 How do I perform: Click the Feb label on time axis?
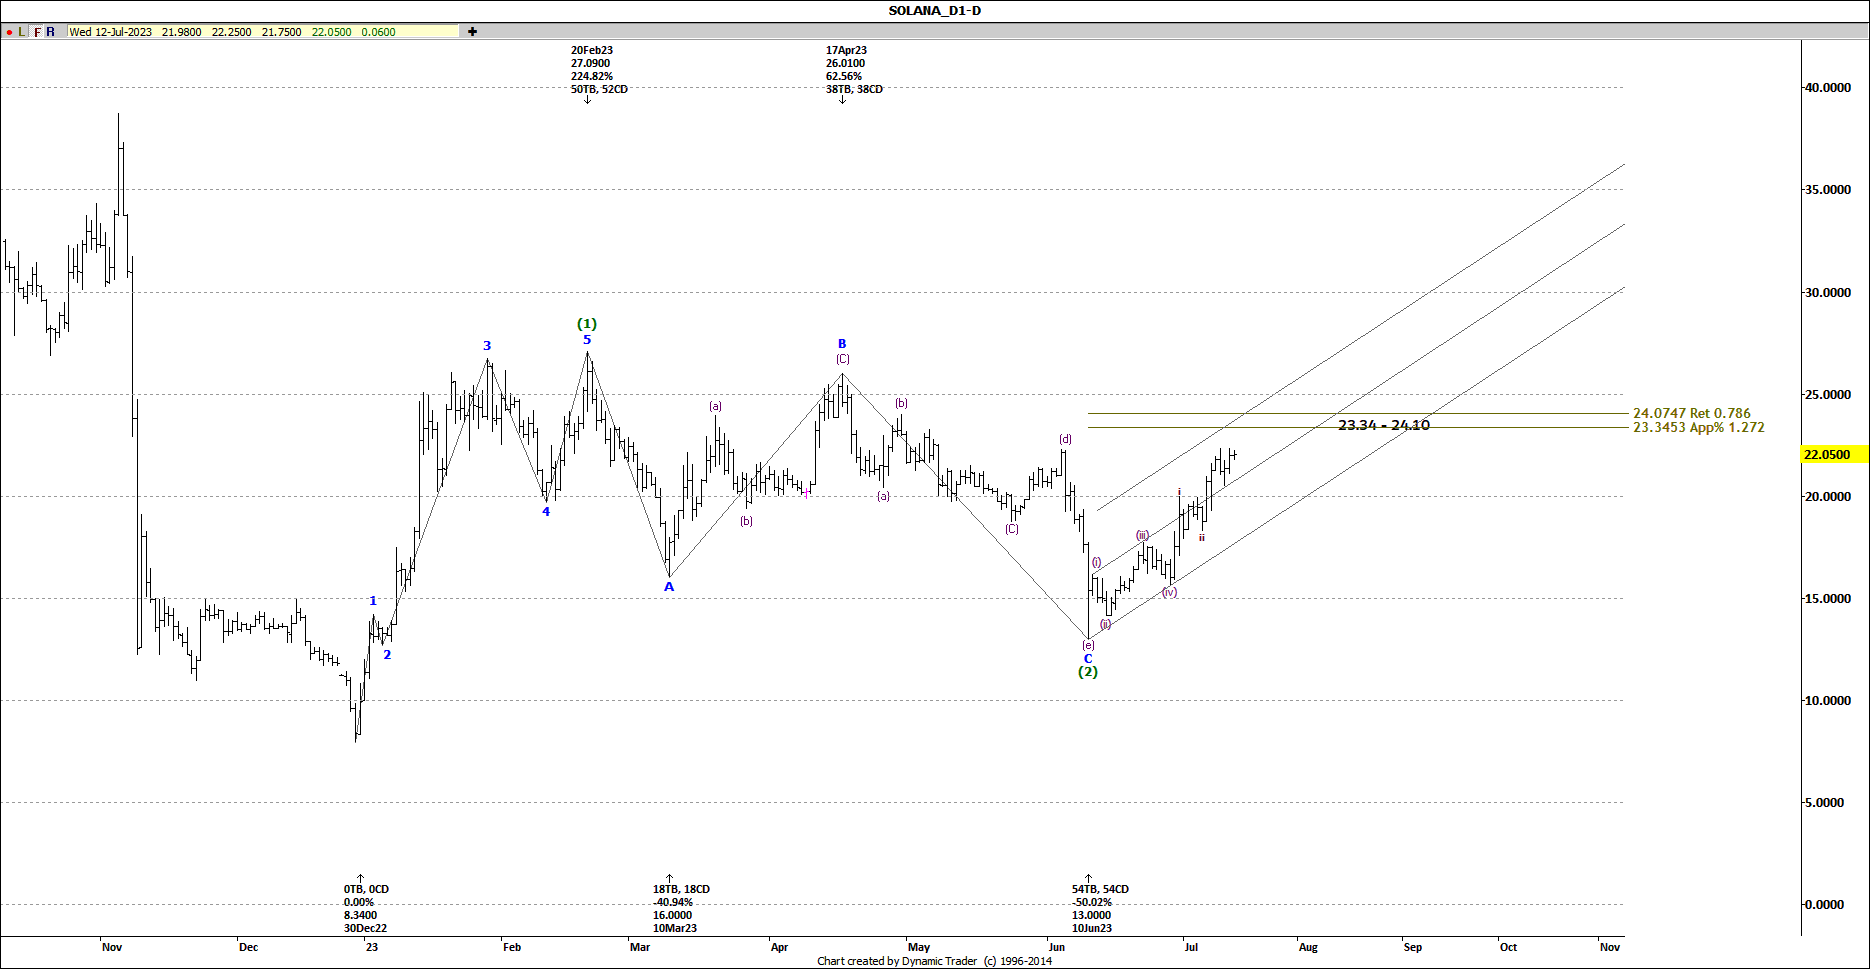pyautogui.click(x=512, y=947)
